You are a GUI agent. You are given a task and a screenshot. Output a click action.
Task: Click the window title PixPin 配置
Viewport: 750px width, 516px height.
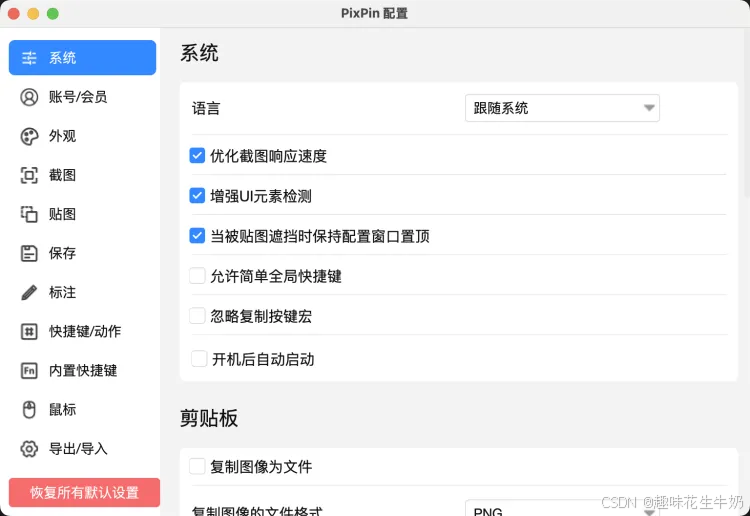click(x=375, y=13)
